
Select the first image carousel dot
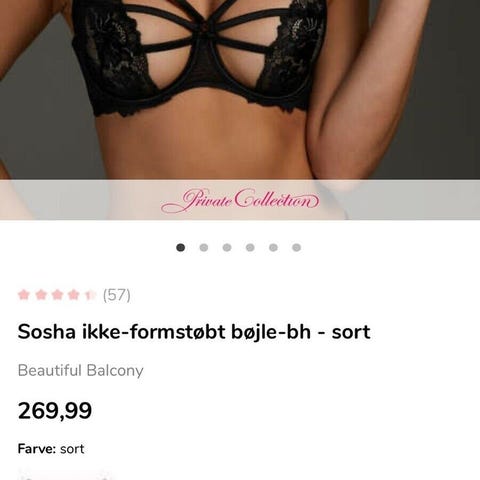pos(181,248)
